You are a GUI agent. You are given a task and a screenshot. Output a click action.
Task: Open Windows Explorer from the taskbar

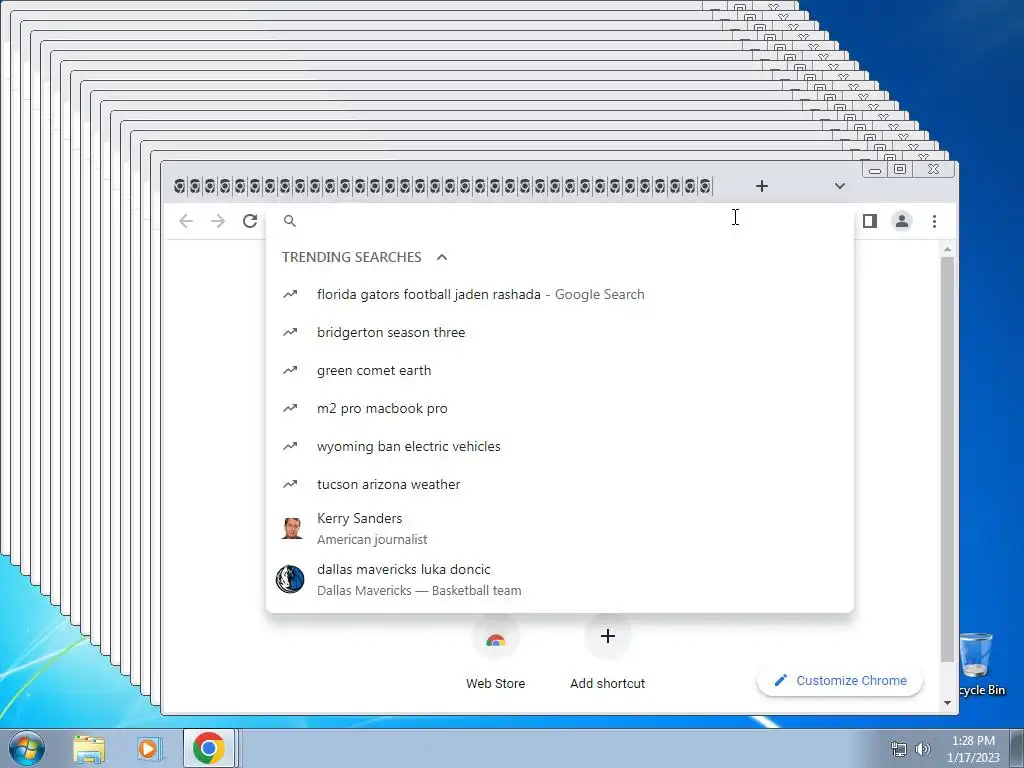(89, 749)
